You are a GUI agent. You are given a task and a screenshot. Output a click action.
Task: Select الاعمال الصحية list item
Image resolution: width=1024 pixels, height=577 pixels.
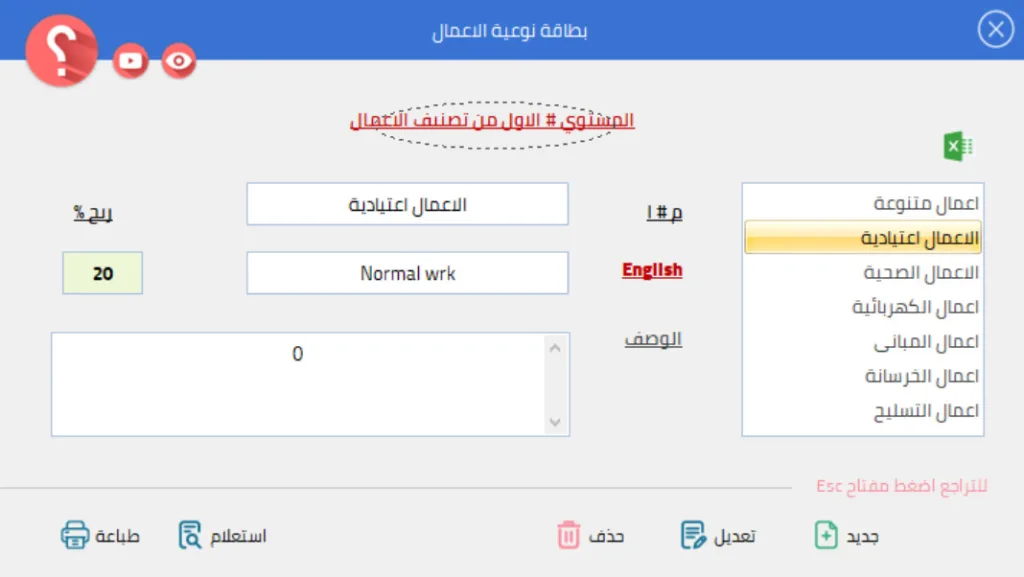921,273
